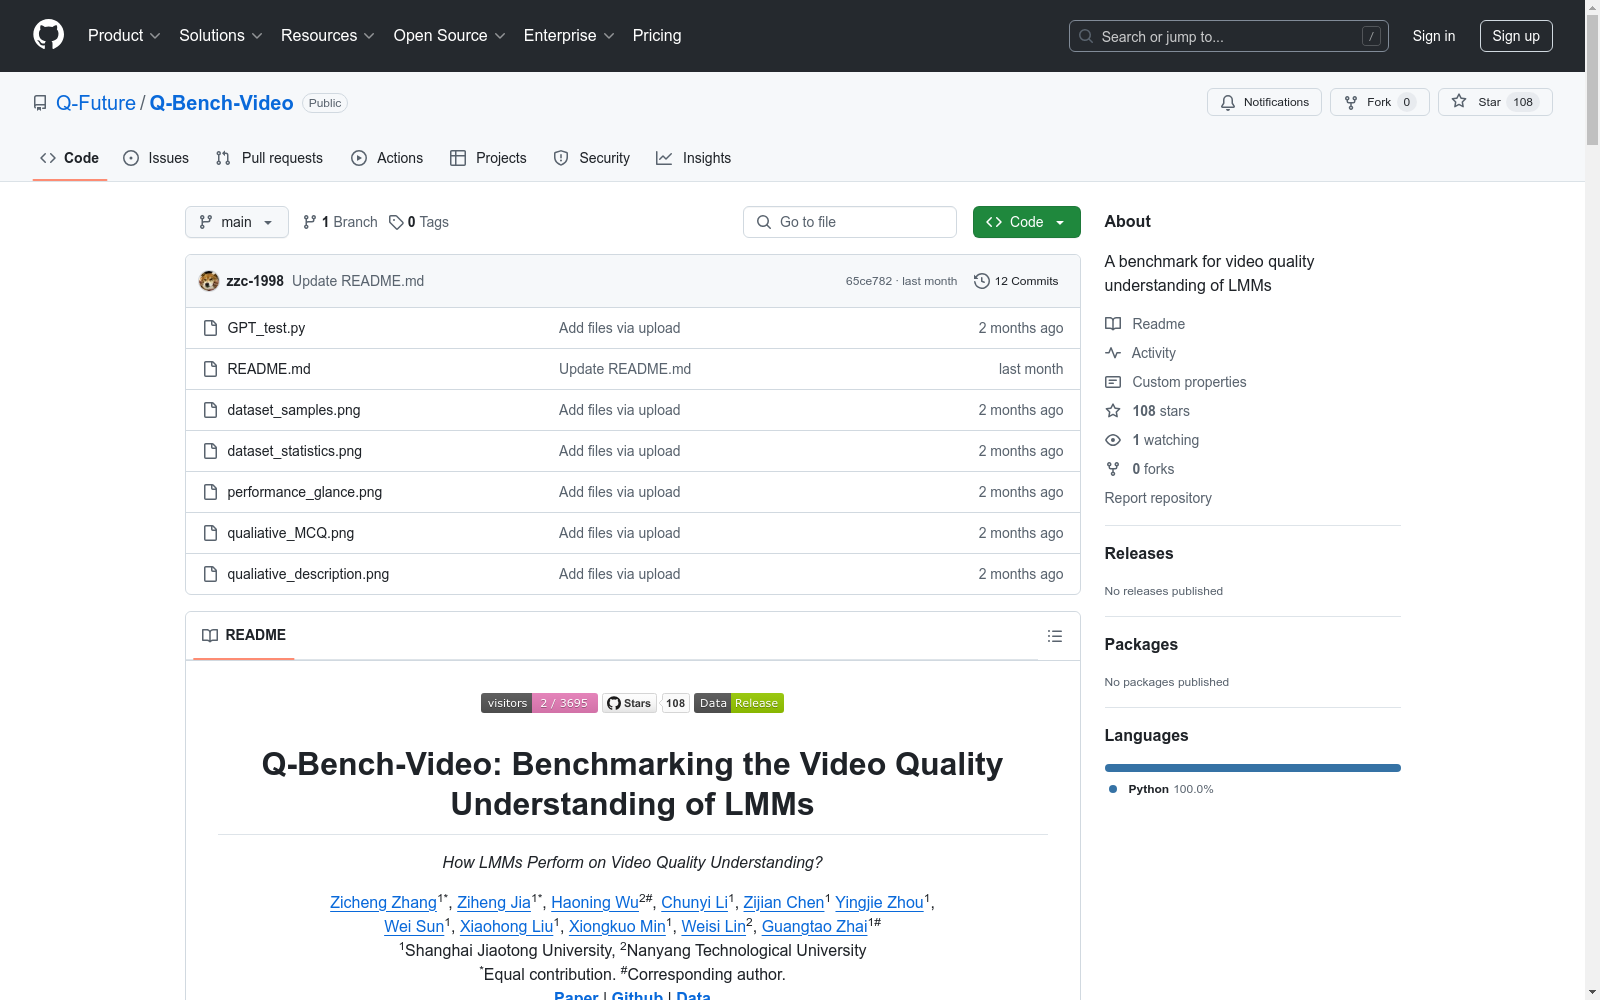This screenshot has width=1600, height=1000.
Task: Click the commits history clock icon
Action: pyautogui.click(x=982, y=281)
